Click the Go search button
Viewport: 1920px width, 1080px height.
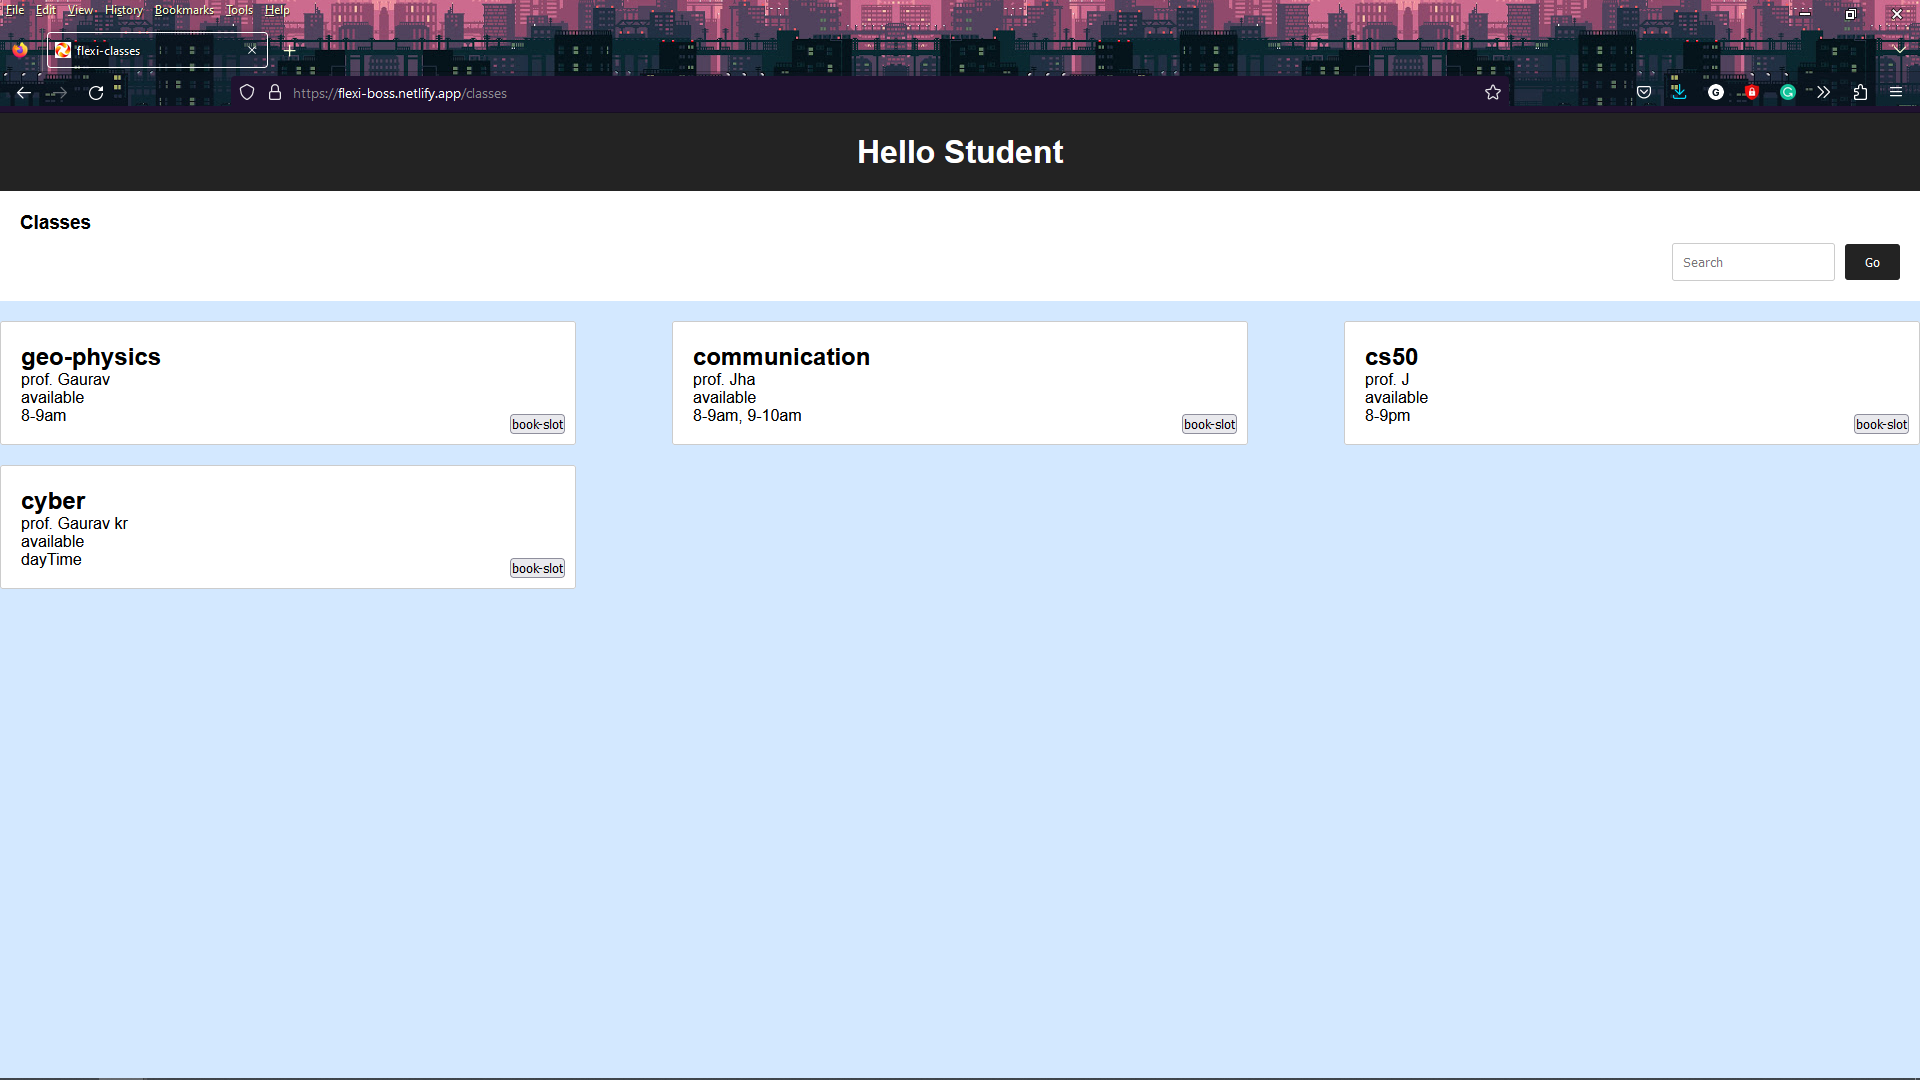coord(1871,261)
